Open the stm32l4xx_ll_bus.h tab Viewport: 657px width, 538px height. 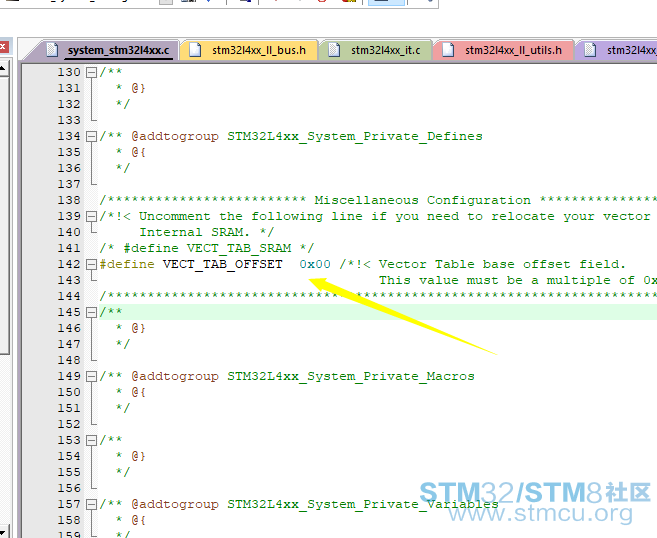249,50
